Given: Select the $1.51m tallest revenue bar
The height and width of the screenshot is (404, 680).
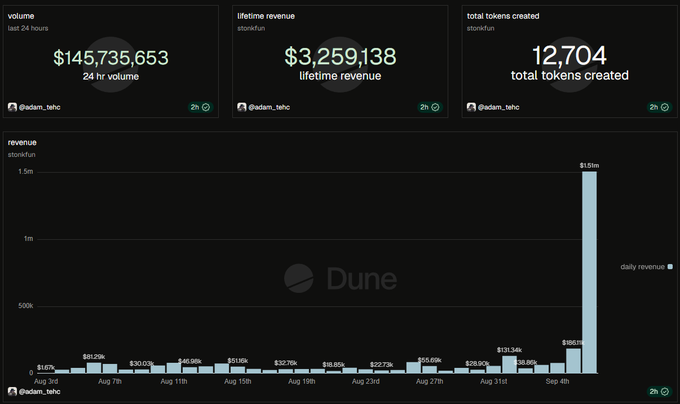Looking at the screenshot, I should (x=589, y=272).
